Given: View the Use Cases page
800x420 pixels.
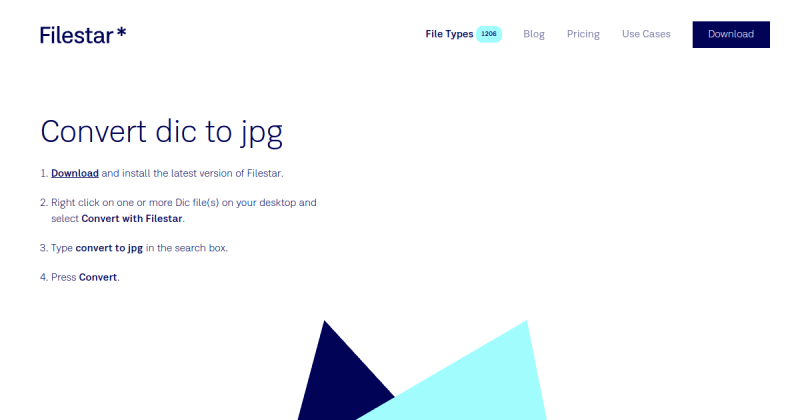Looking at the screenshot, I should coord(646,34).
